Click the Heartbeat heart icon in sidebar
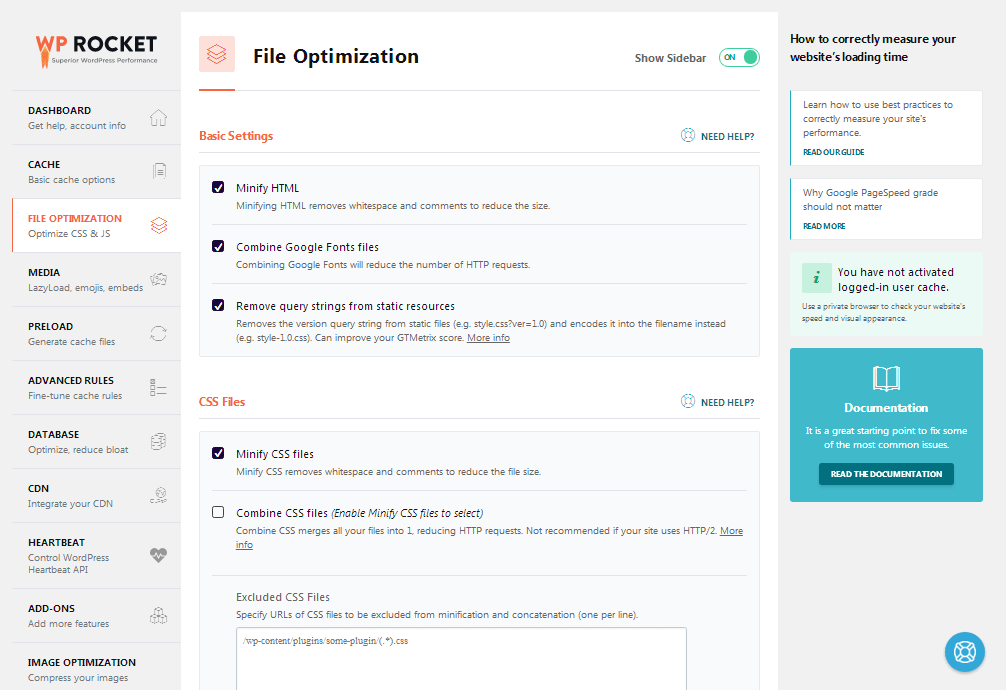Screen dimensions: 1006x690 (x=158, y=555)
